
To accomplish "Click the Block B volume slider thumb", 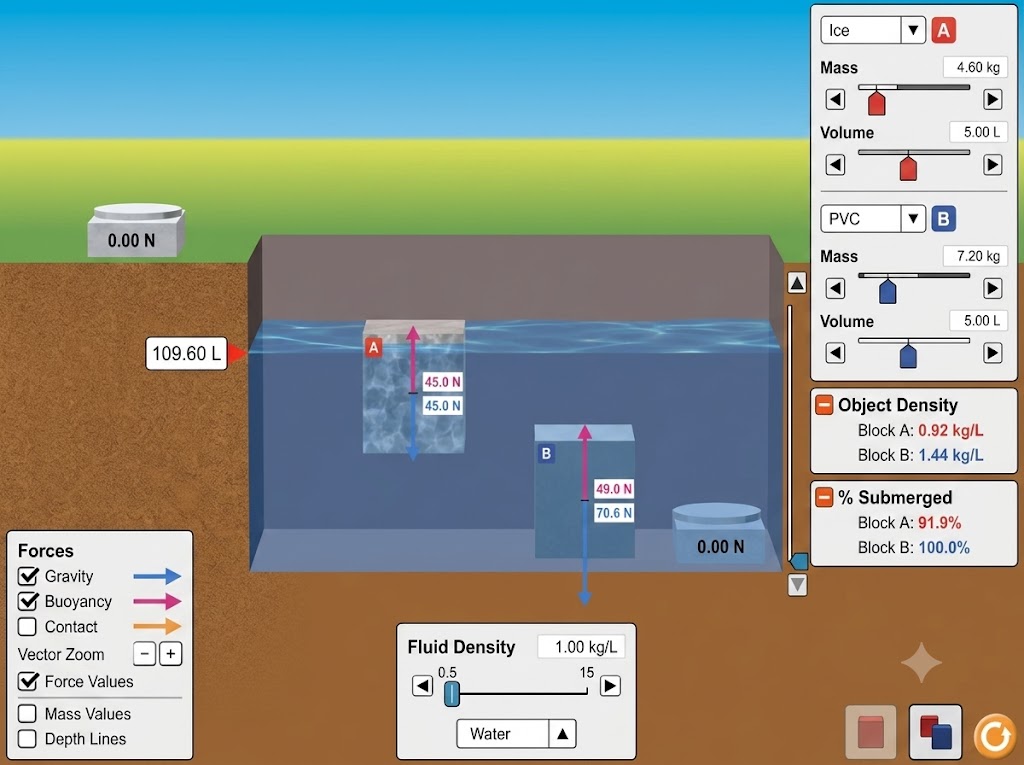I will coord(908,356).
